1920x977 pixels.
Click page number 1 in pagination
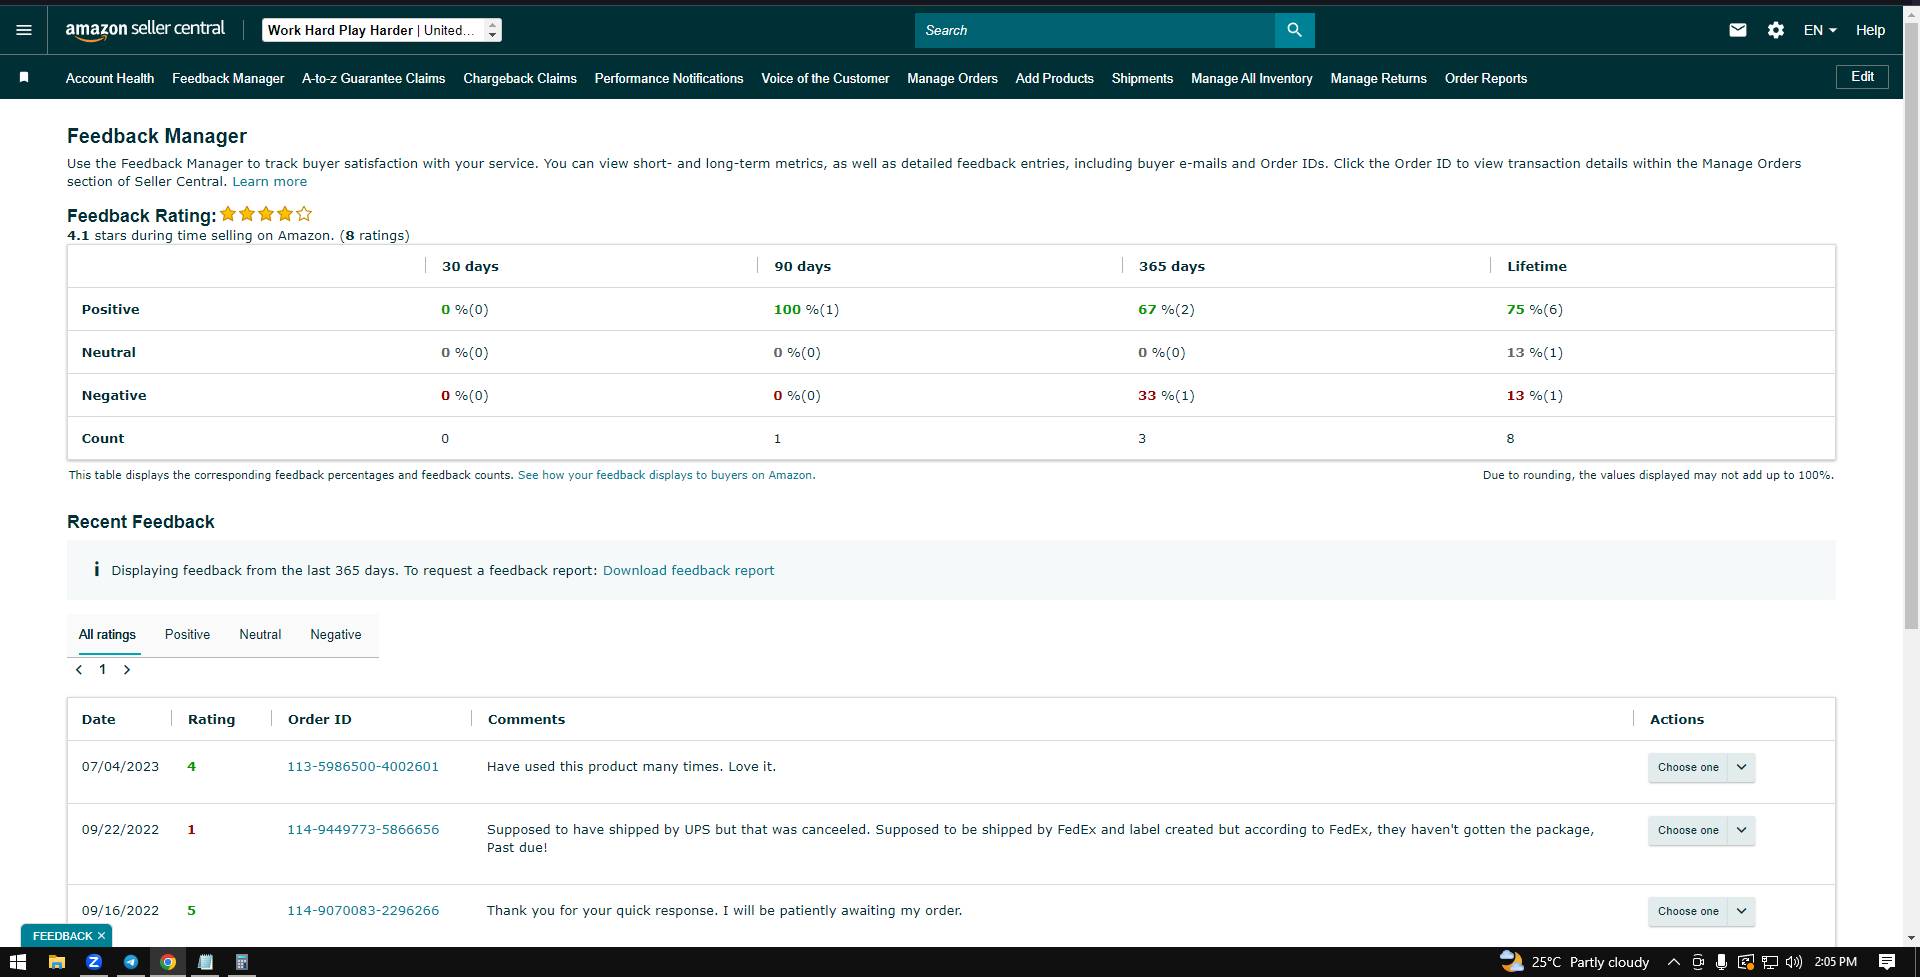(102, 670)
